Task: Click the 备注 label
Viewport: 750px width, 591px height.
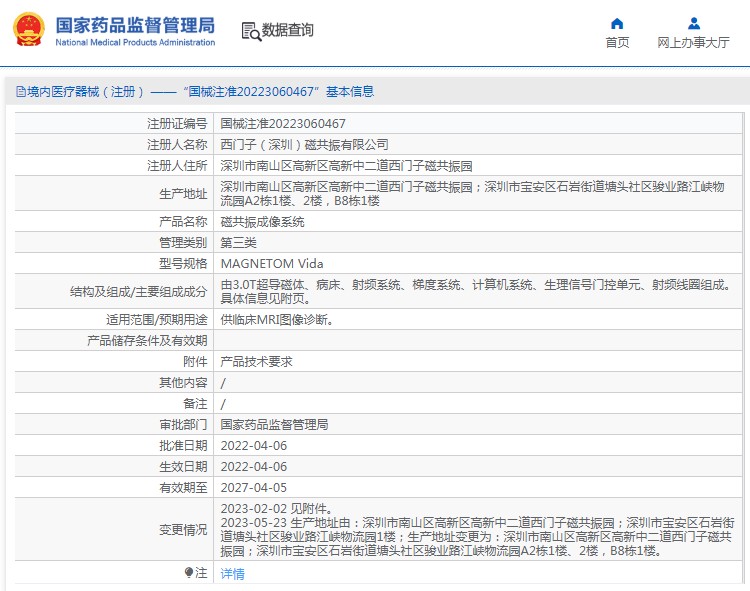Action: click(195, 404)
